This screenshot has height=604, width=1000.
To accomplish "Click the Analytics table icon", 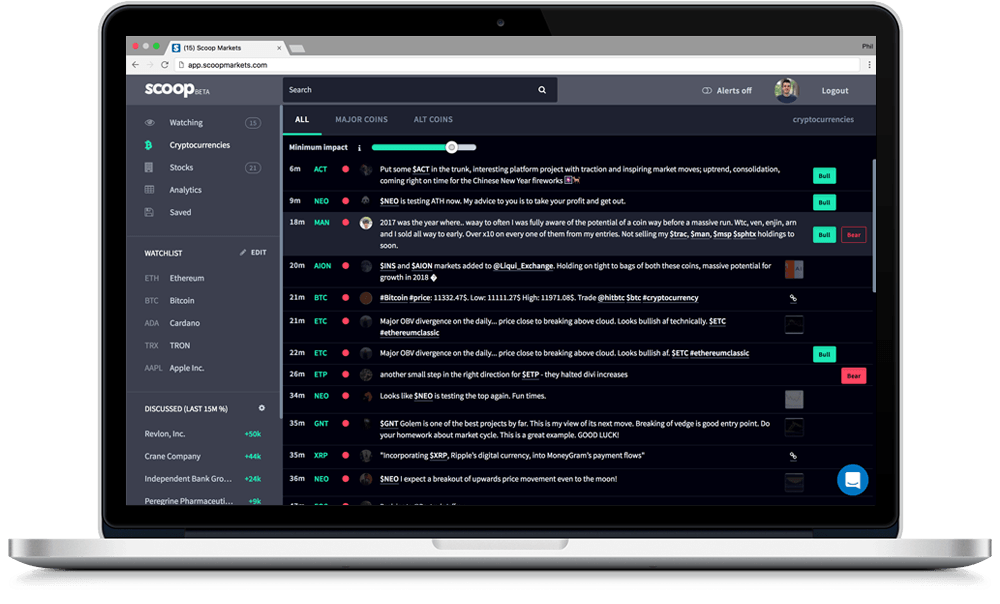I will click(149, 189).
